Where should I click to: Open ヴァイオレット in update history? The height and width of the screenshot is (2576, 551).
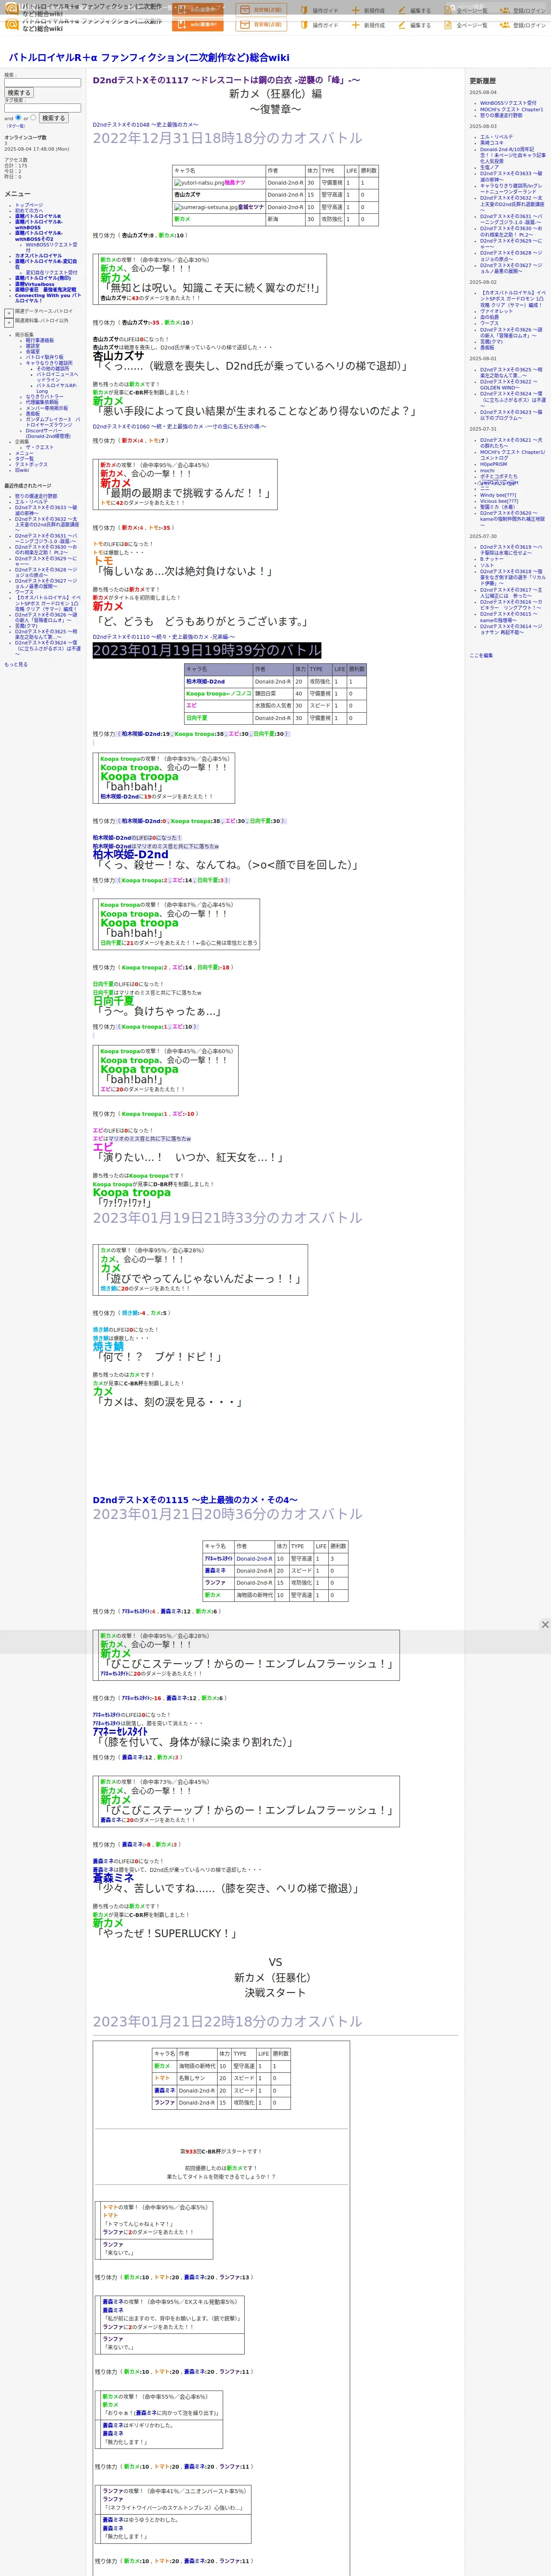click(496, 311)
